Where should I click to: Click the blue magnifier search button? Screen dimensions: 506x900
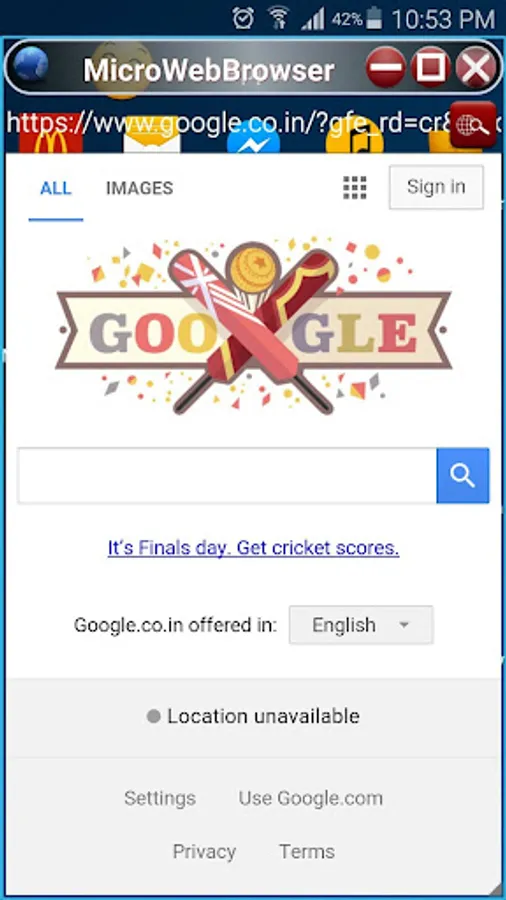coord(463,475)
